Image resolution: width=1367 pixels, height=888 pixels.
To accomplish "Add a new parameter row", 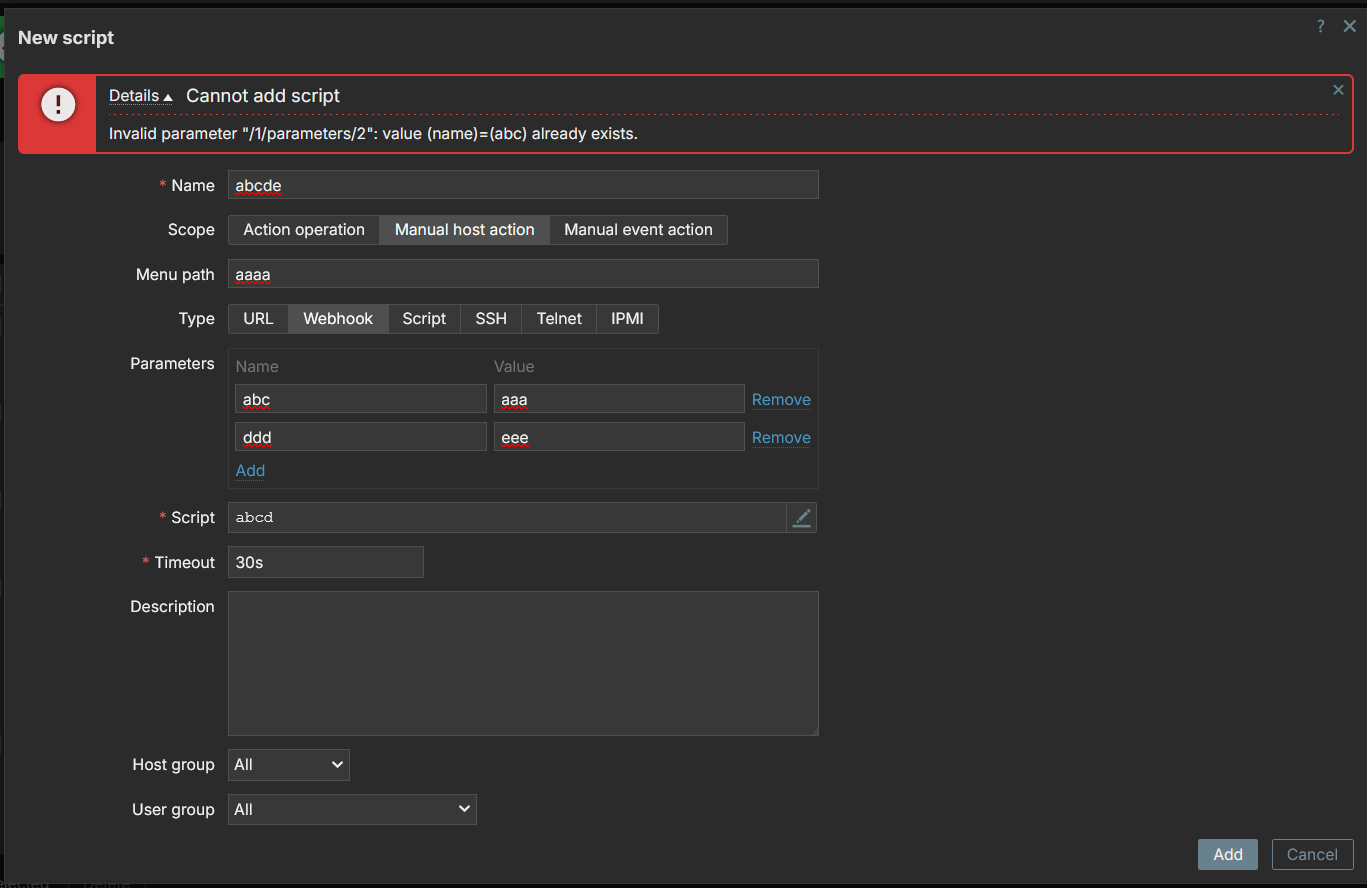I will click(x=250, y=471).
